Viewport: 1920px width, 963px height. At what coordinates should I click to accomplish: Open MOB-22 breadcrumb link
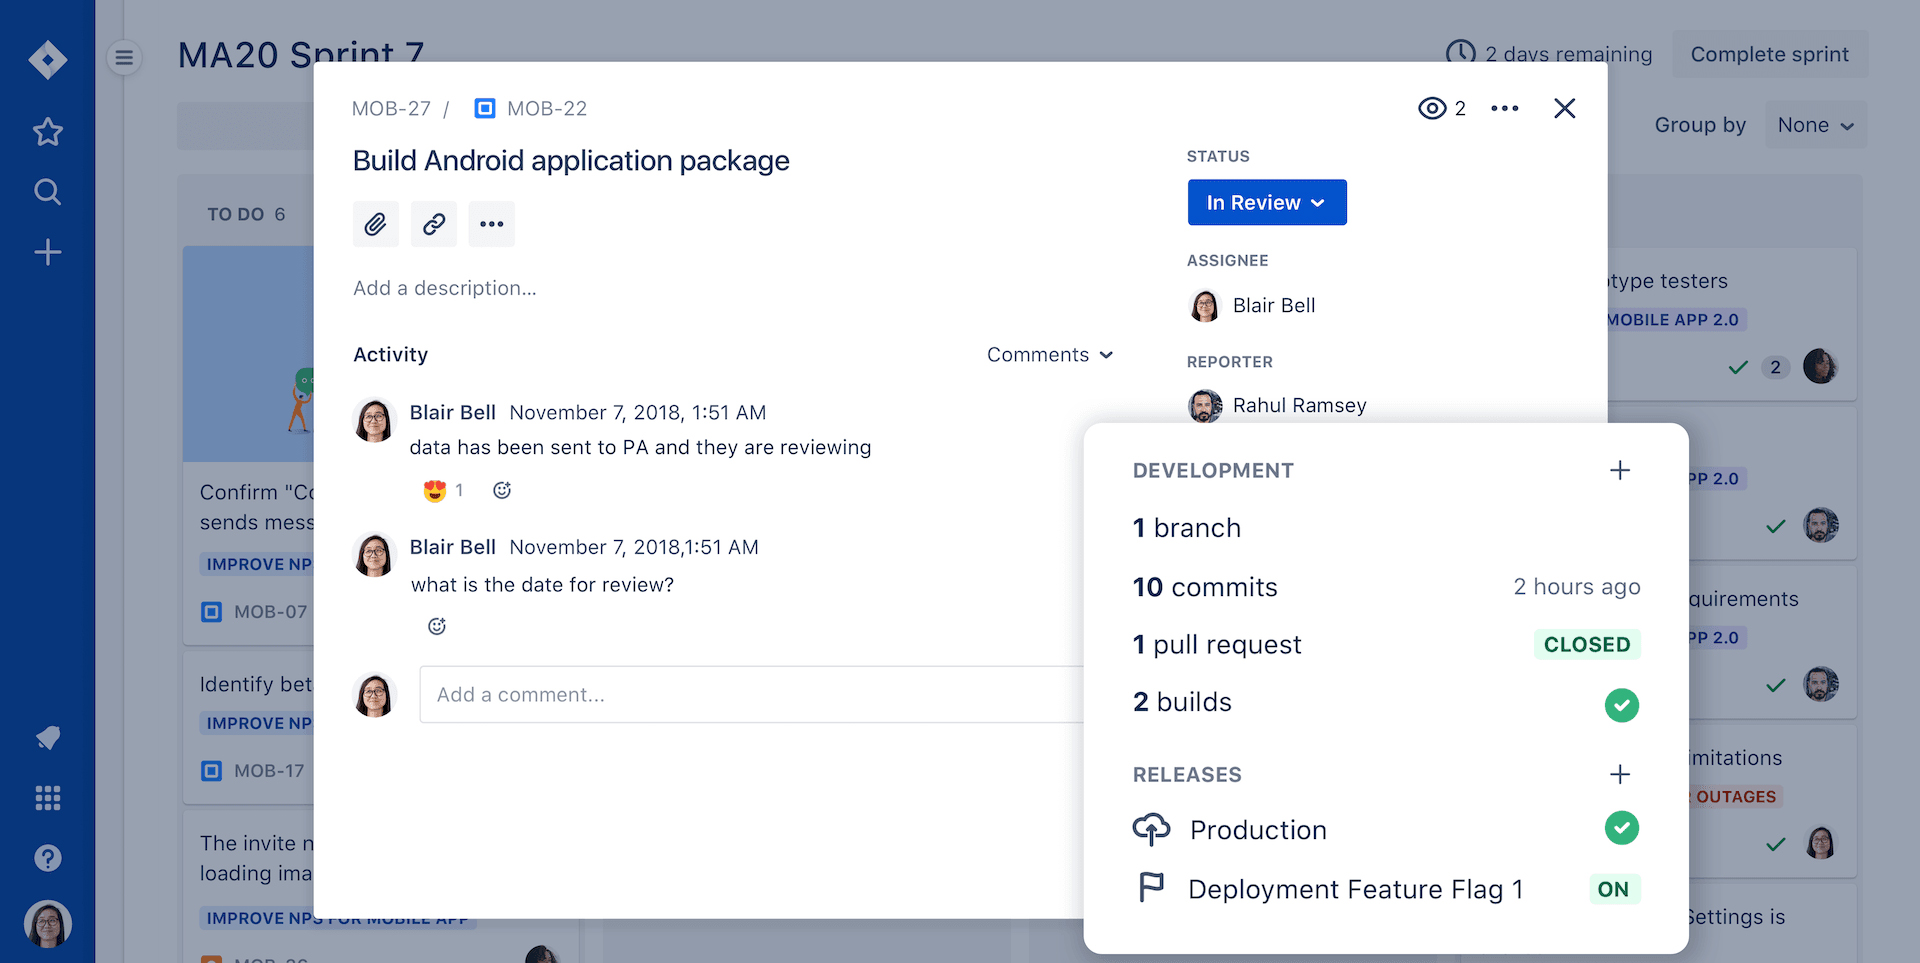click(x=547, y=108)
